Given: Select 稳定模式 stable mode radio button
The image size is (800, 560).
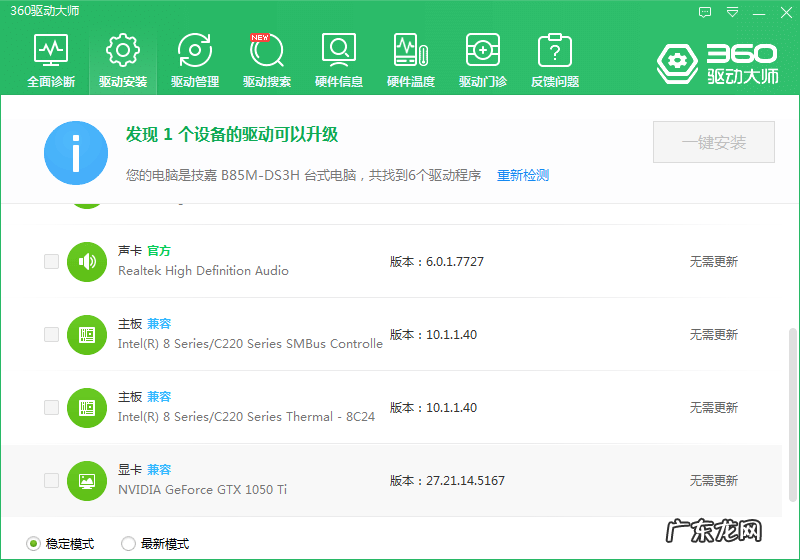Looking at the screenshot, I should click(33, 544).
